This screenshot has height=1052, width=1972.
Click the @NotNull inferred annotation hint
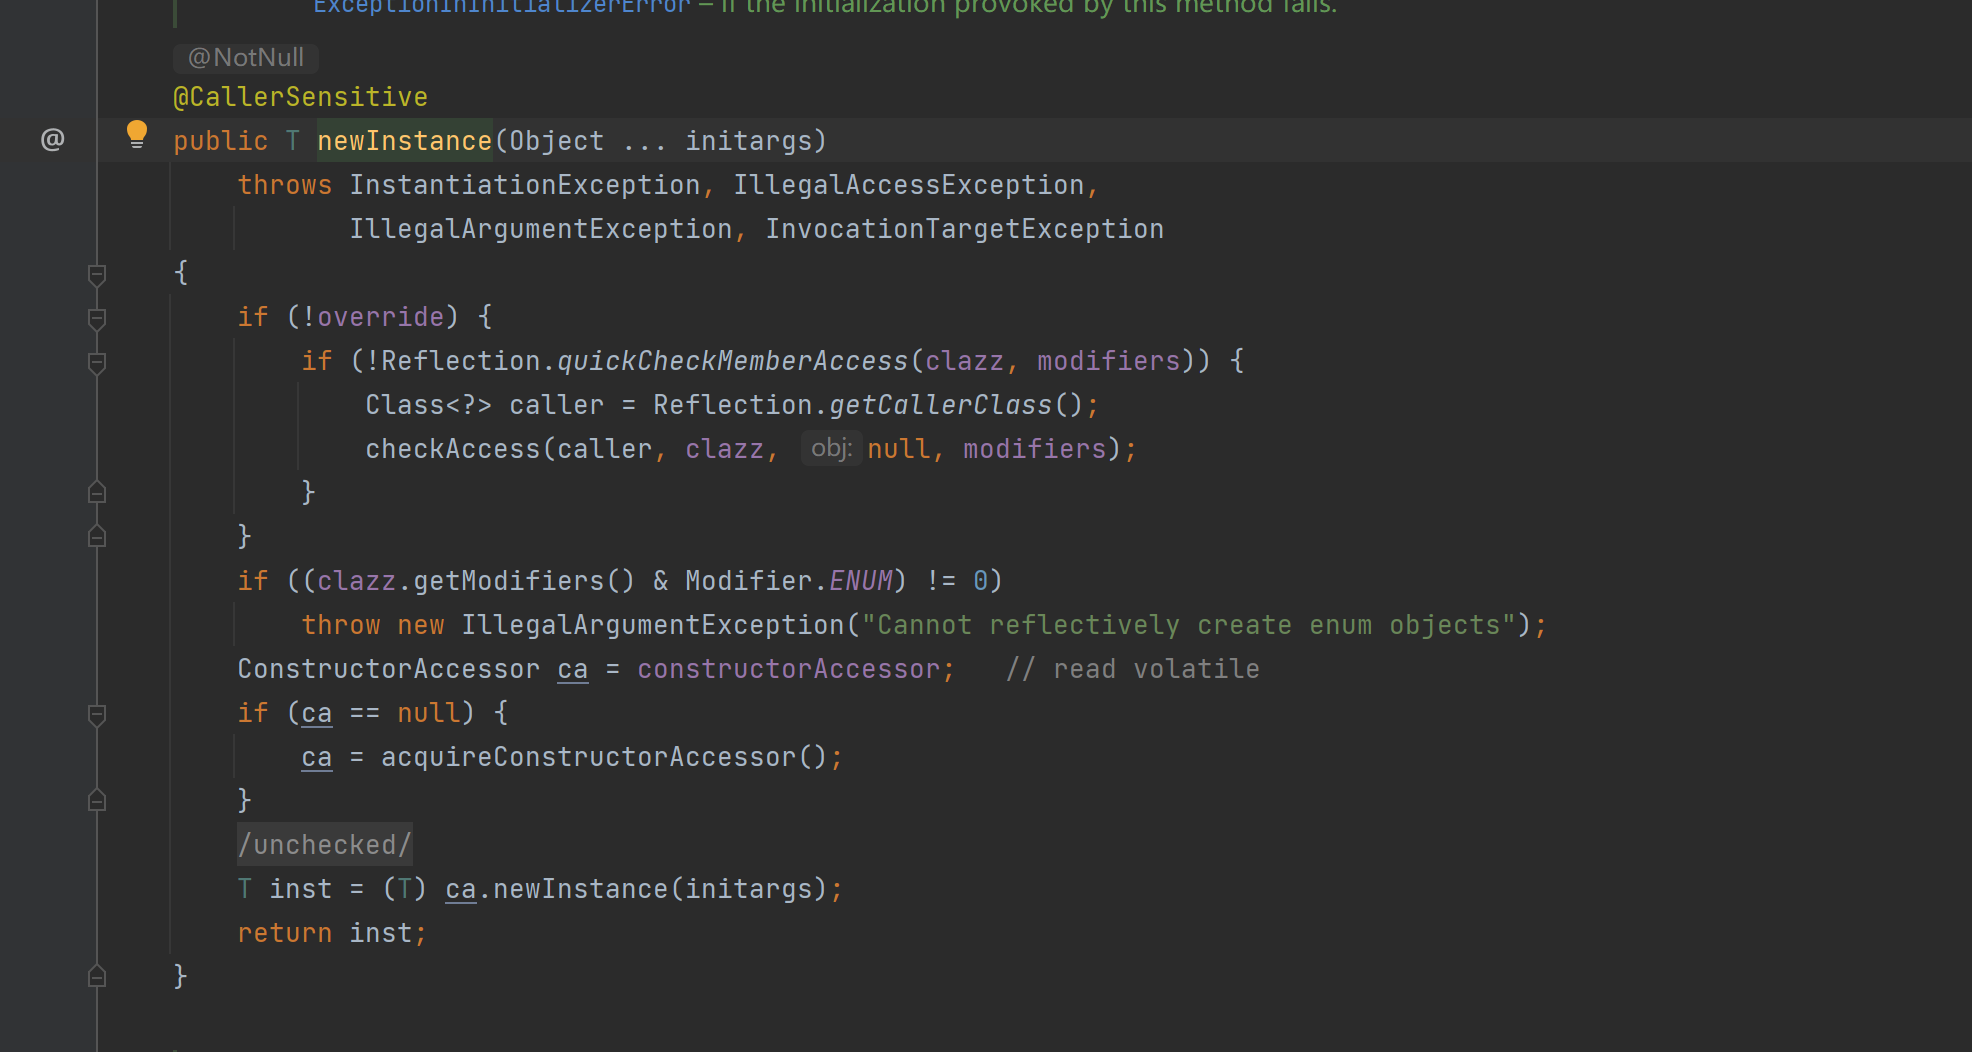[x=246, y=58]
